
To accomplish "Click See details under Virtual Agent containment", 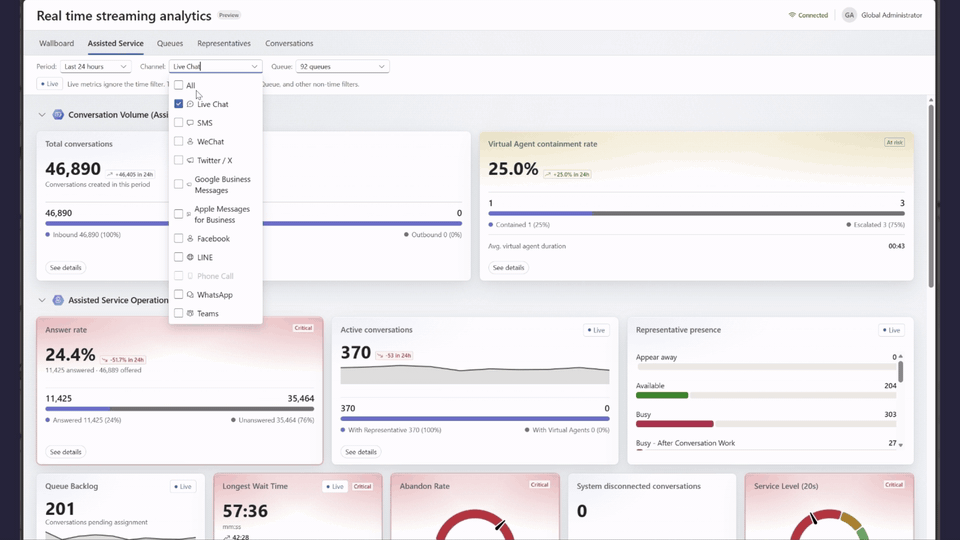I will [508, 268].
